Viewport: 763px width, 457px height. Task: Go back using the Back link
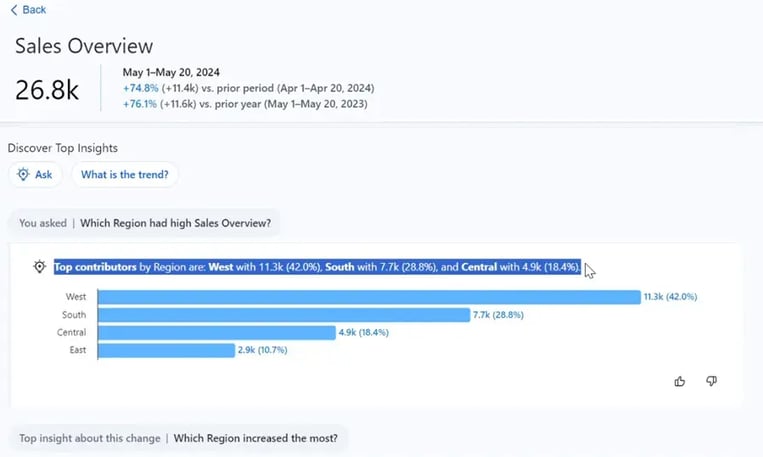34,10
